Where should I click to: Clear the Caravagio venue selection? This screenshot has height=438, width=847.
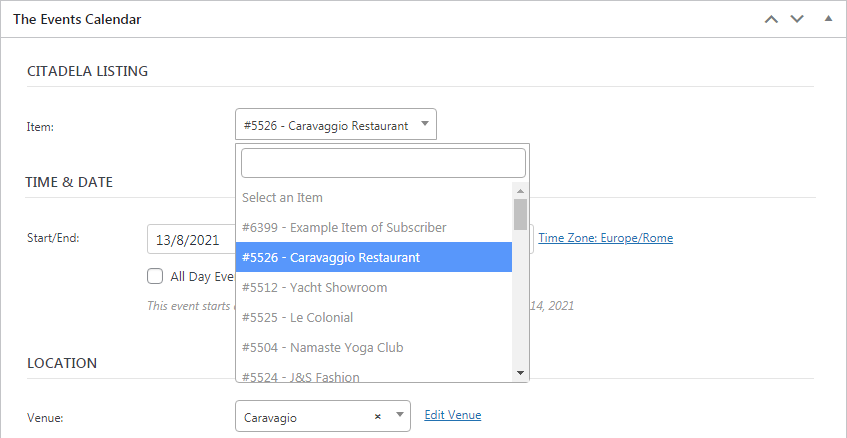(377, 417)
